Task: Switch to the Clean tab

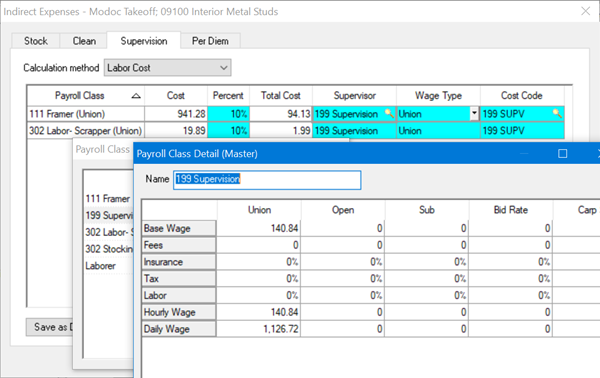Action: coord(84,41)
